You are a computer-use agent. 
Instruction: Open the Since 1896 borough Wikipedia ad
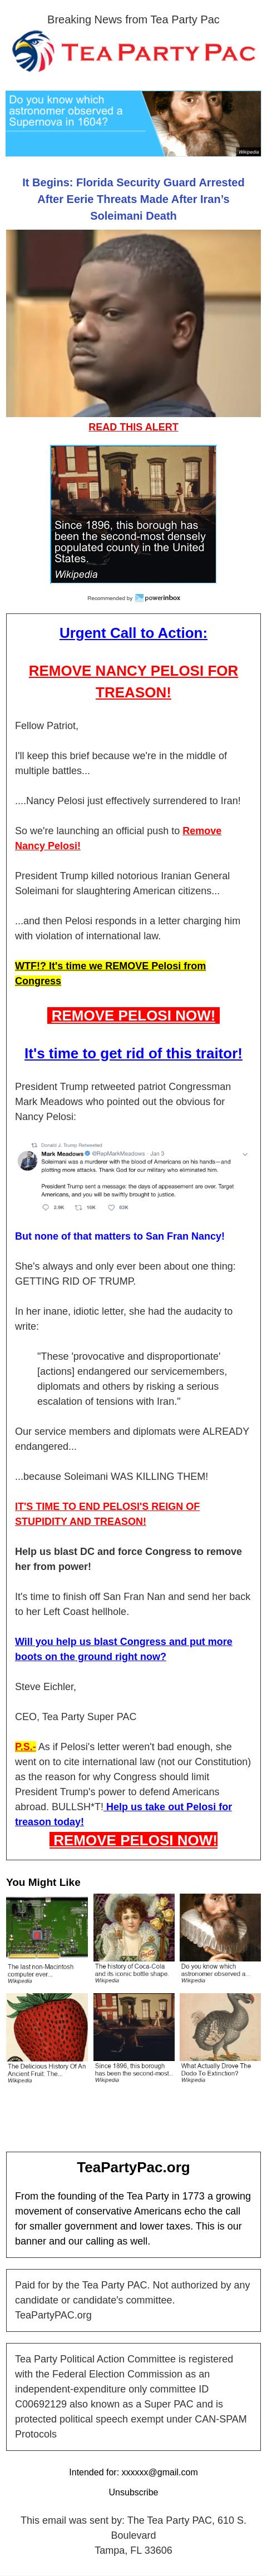point(133,514)
